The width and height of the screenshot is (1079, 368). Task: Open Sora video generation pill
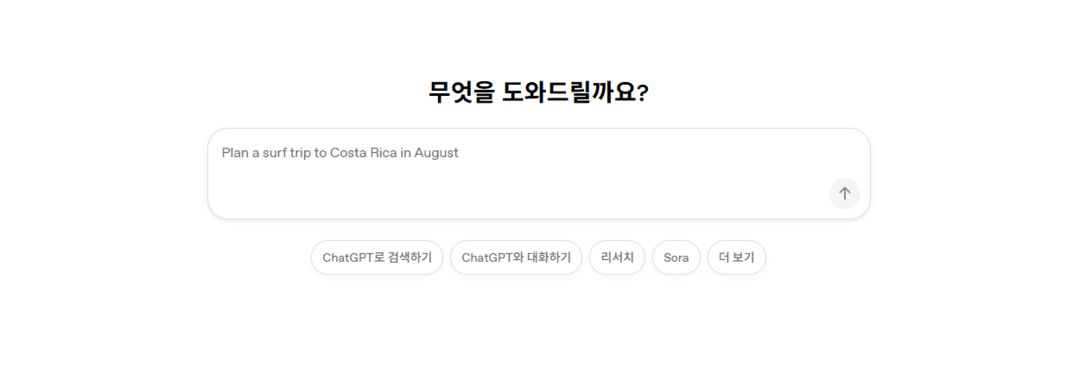676,257
